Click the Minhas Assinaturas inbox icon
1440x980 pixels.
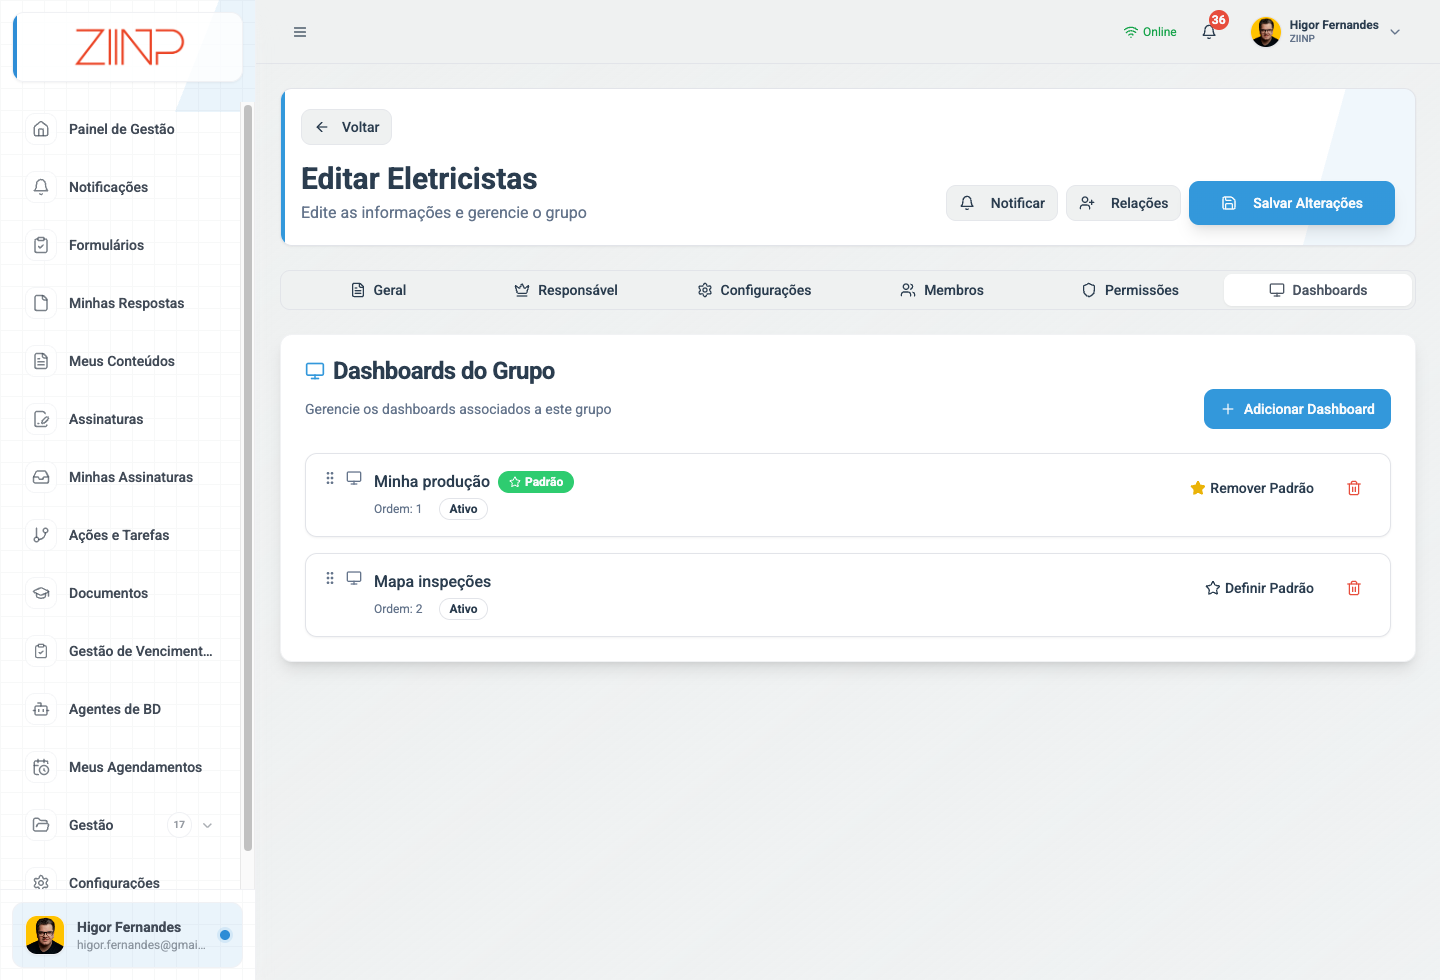pyautogui.click(x=41, y=477)
